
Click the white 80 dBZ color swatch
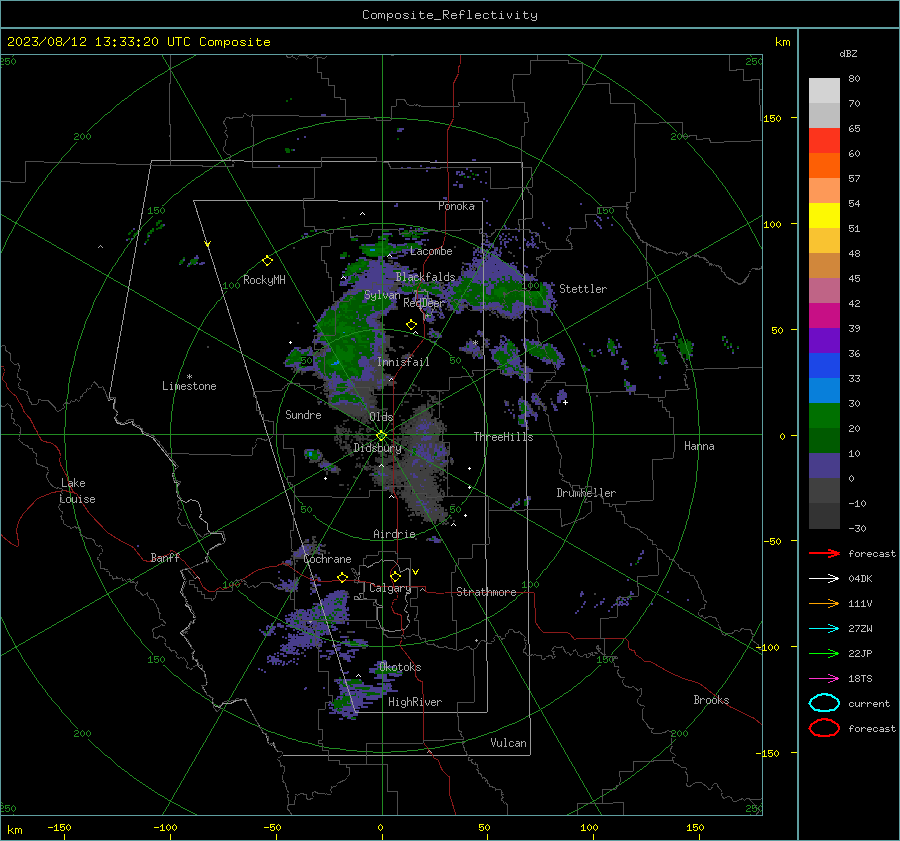pyautogui.click(x=824, y=90)
